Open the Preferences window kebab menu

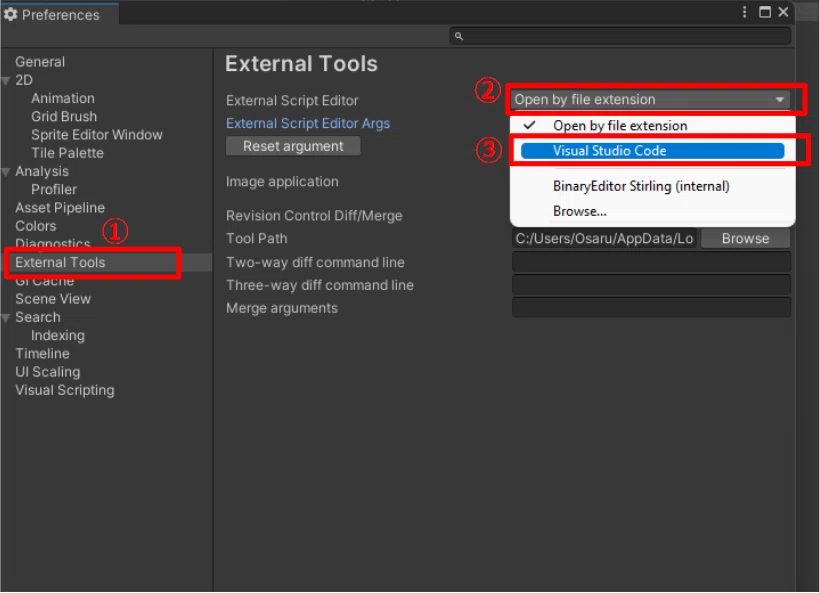click(744, 12)
